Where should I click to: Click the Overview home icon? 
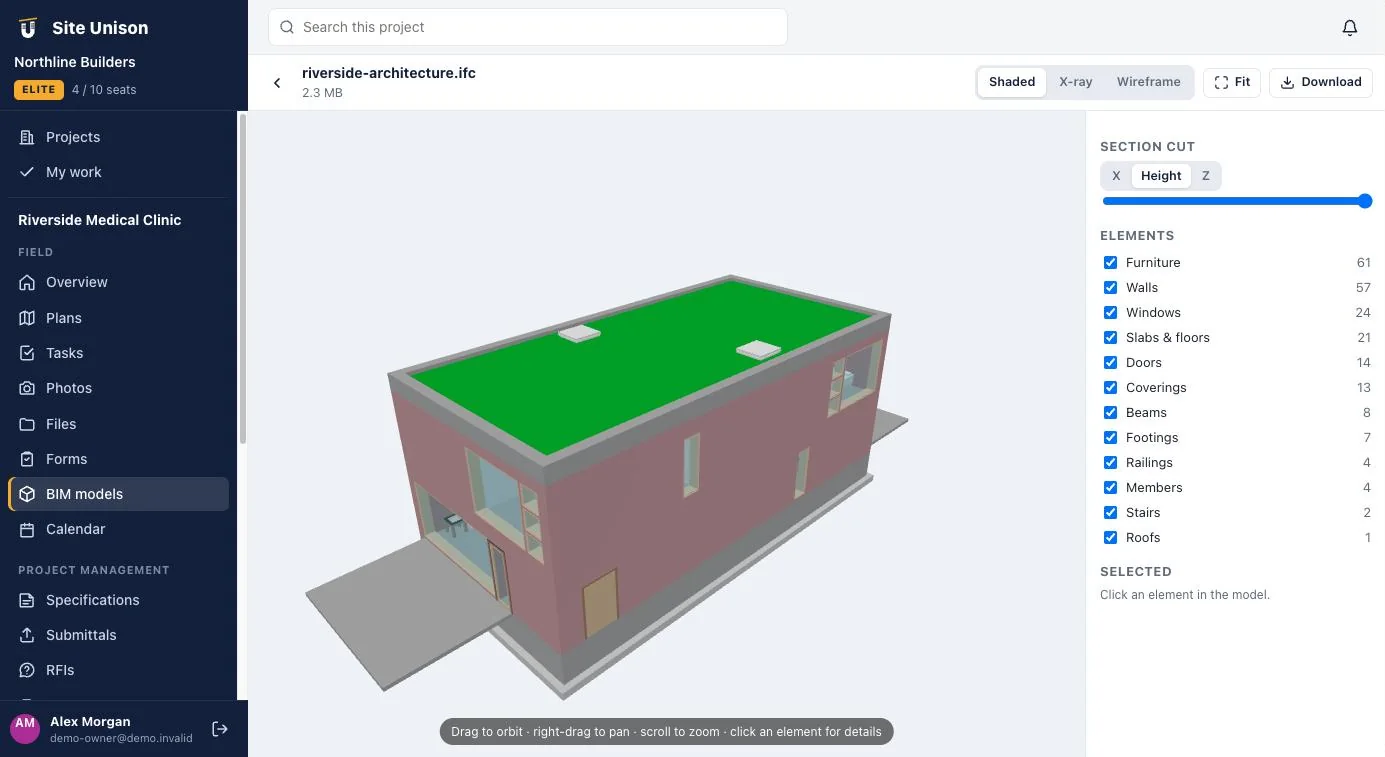coord(27,282)
